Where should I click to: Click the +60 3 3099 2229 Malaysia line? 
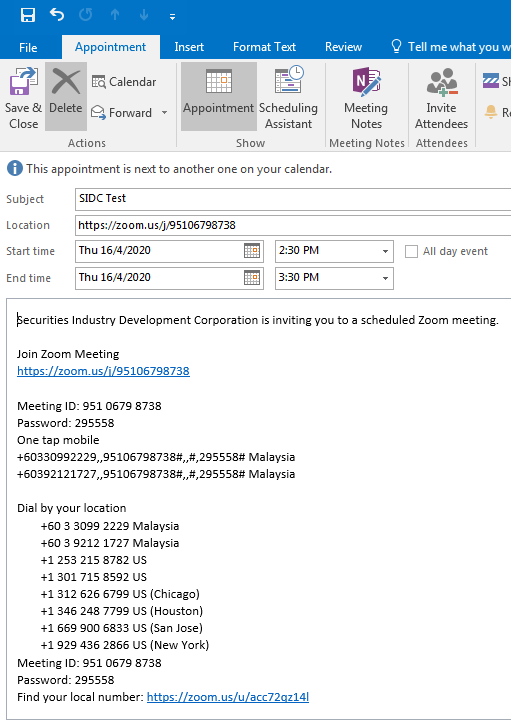(110, 526)
